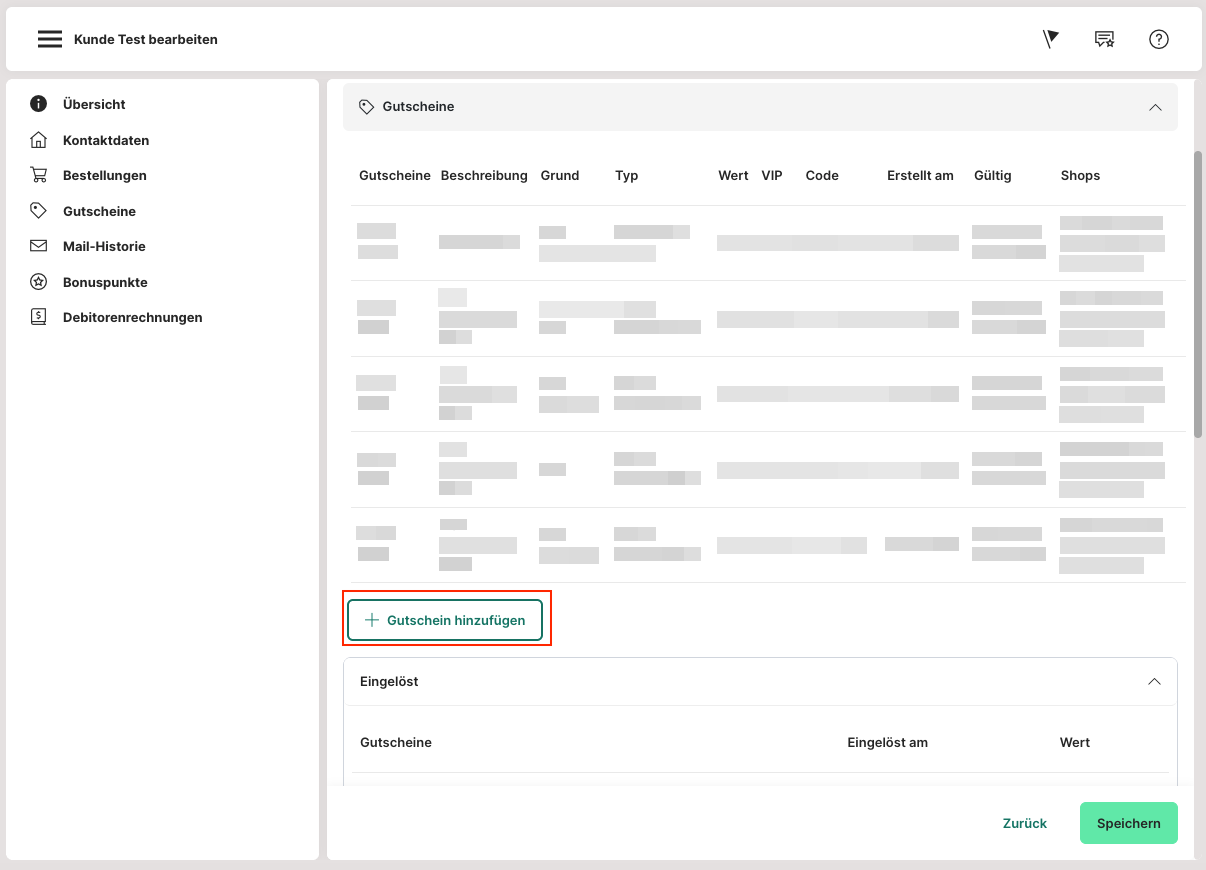The image size is (1206, 870).
Task: Click the Kontaktdaten house icon
Action: [x=39, y=140]
